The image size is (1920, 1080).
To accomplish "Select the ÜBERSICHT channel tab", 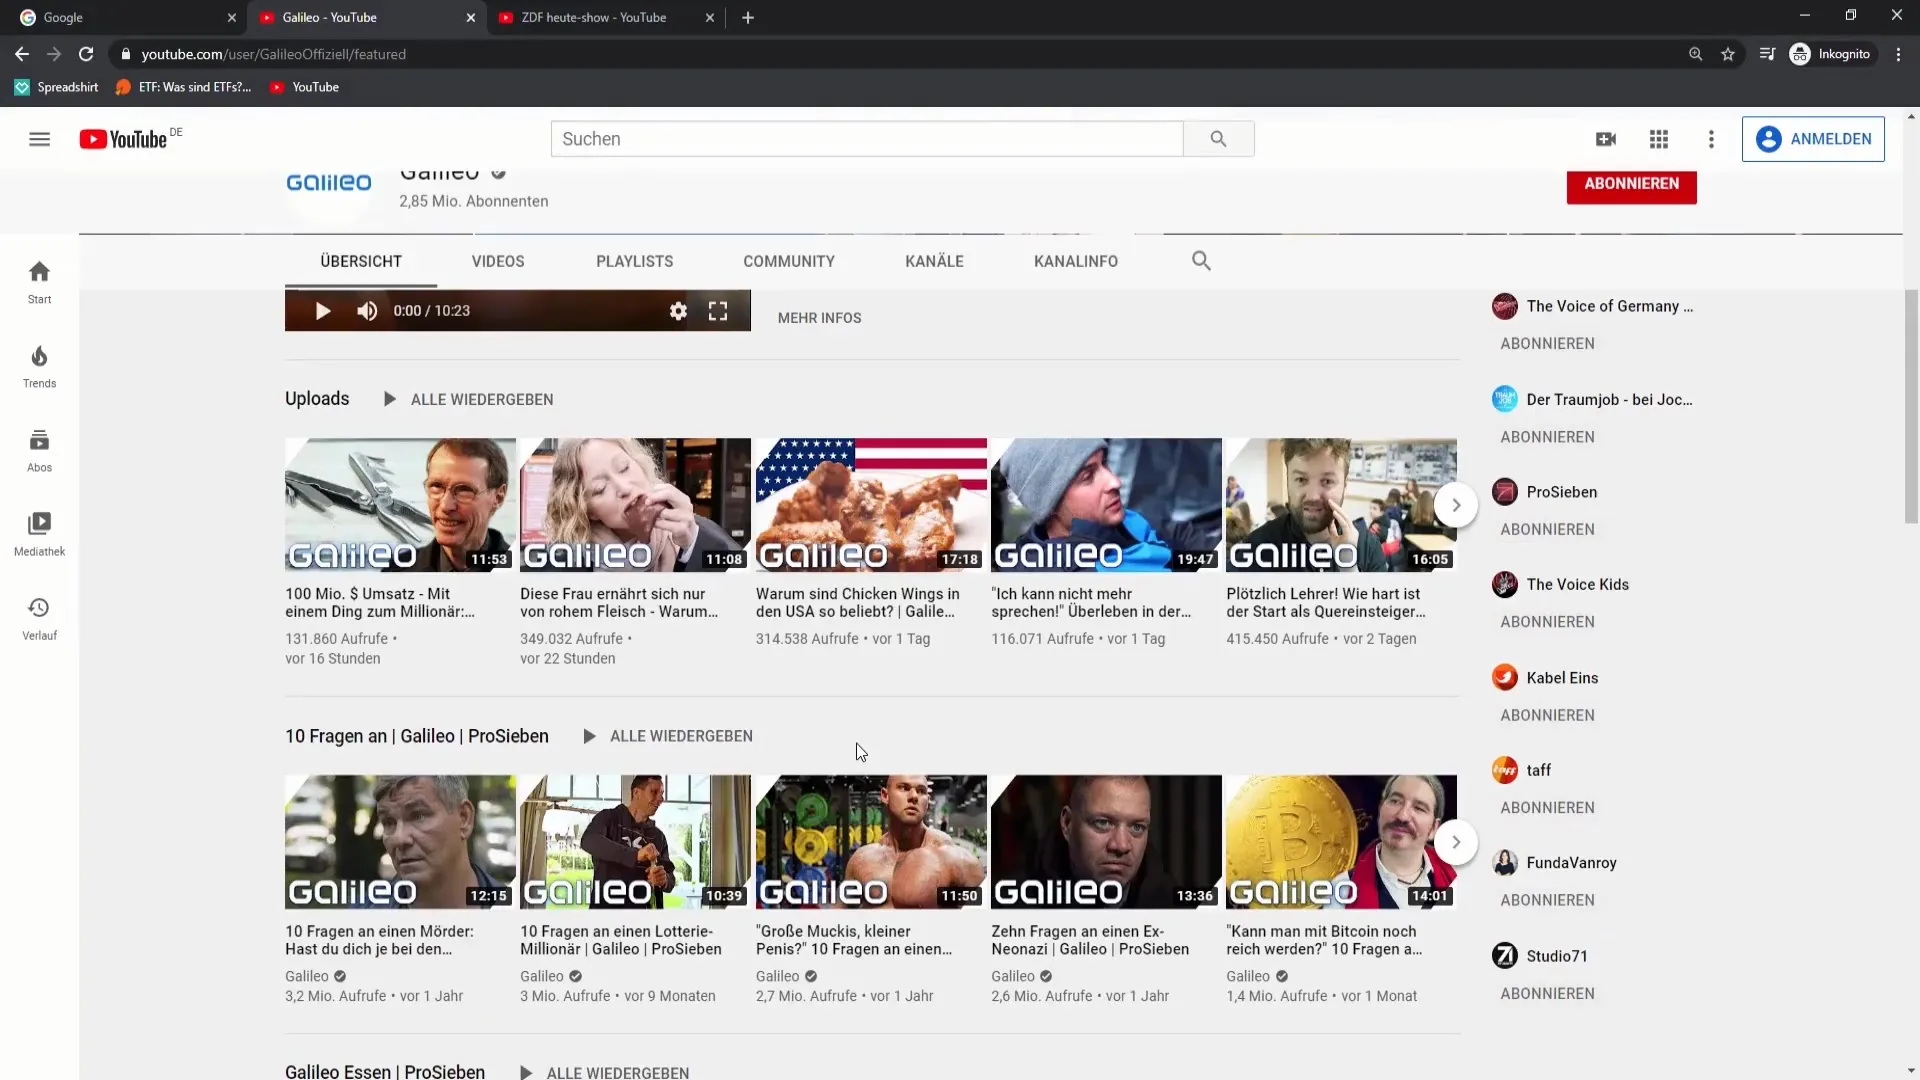I will (361, 261).
